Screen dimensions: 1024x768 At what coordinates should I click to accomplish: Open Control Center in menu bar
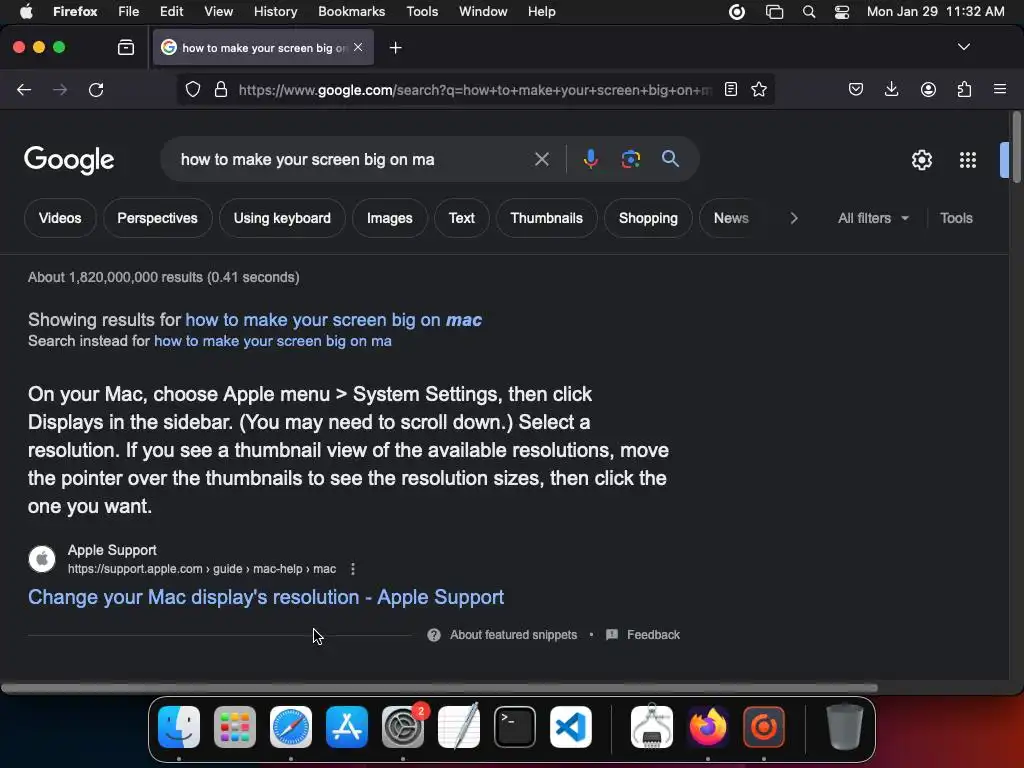[842, 12]
